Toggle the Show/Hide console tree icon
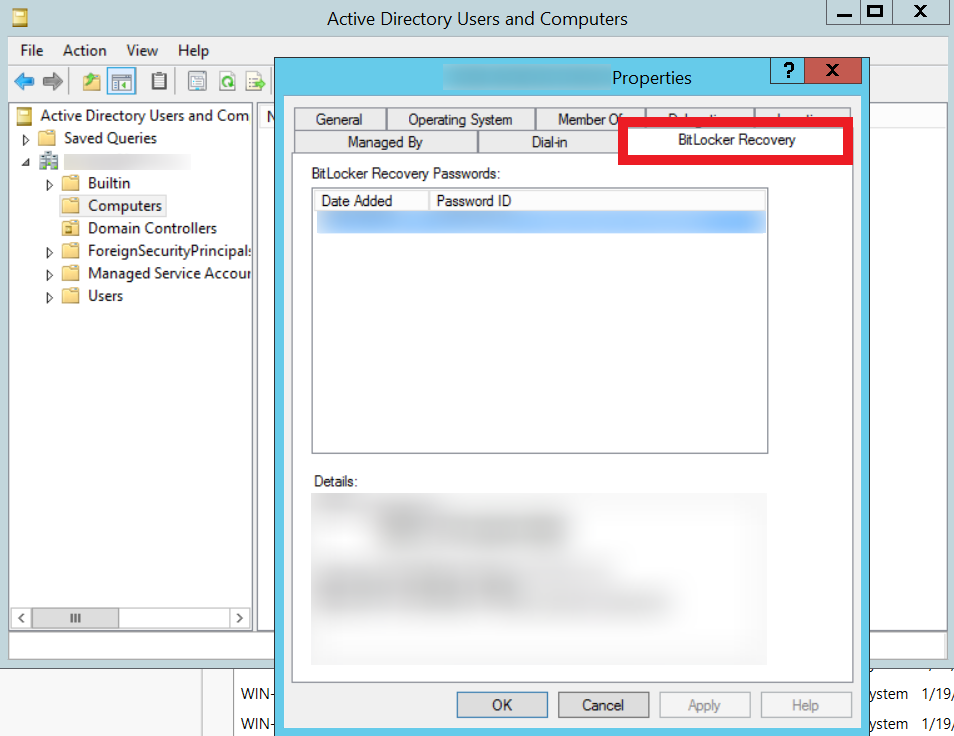The width and height of the screenshot is (954, 736). [121, 81]
